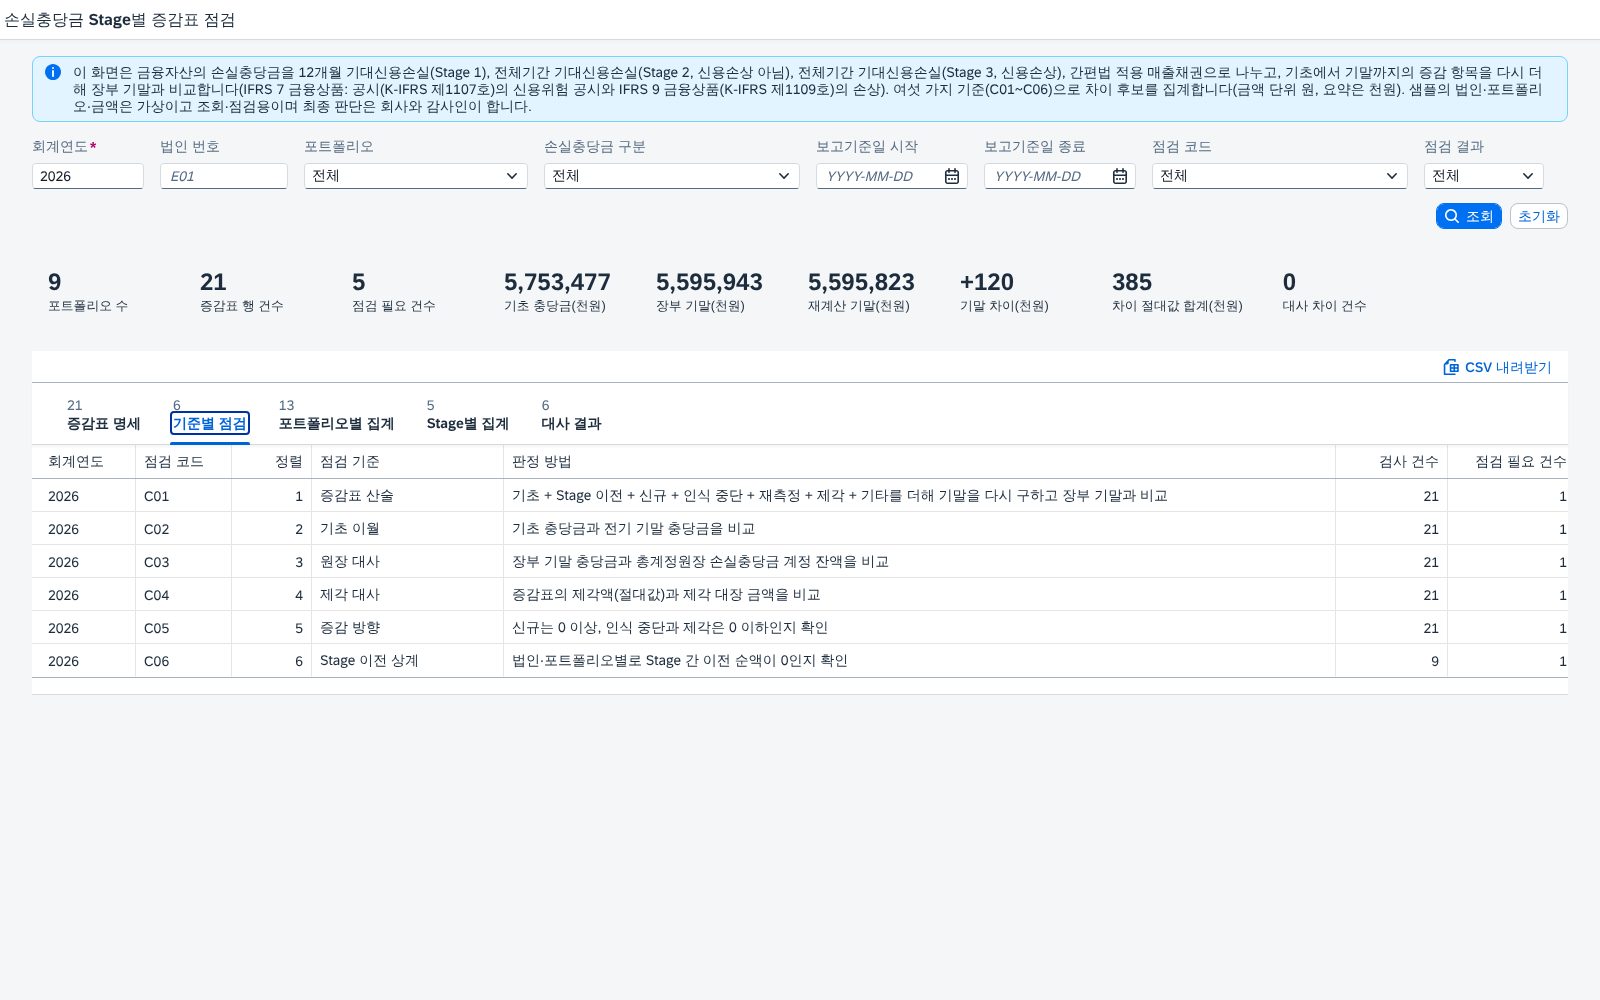Click the 점검 필요 건수 column header

[x=1507, y=461]
